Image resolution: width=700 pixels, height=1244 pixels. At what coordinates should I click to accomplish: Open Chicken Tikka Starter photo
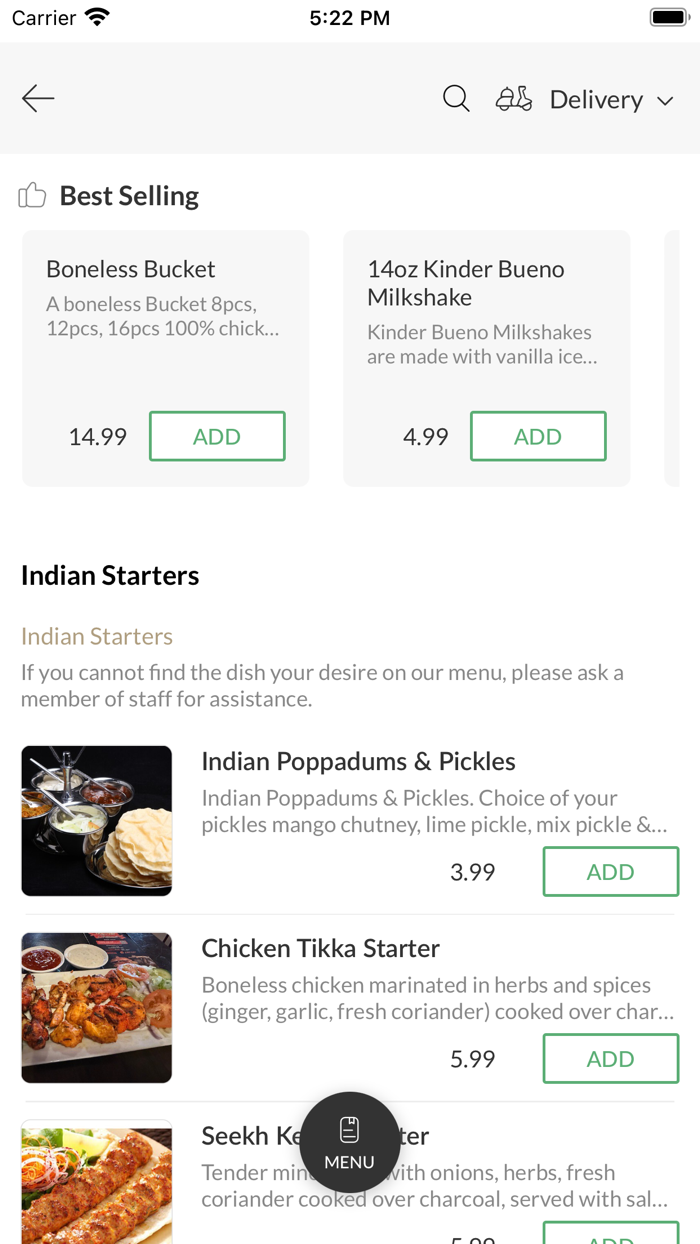[97, 1007]
